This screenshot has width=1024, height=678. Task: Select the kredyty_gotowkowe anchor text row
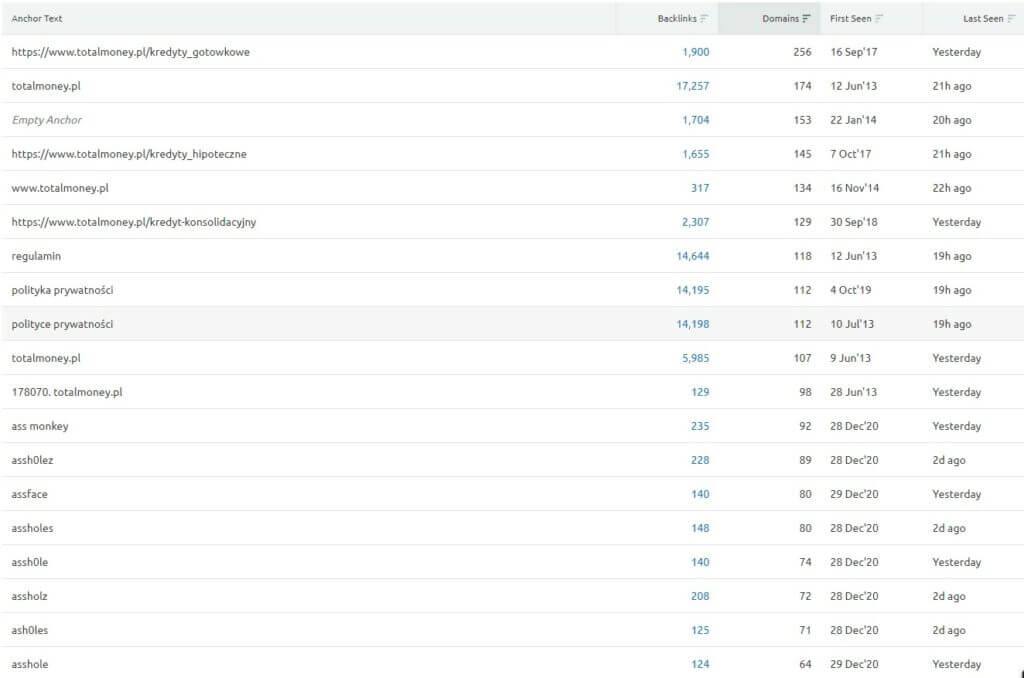coord(130,52)
